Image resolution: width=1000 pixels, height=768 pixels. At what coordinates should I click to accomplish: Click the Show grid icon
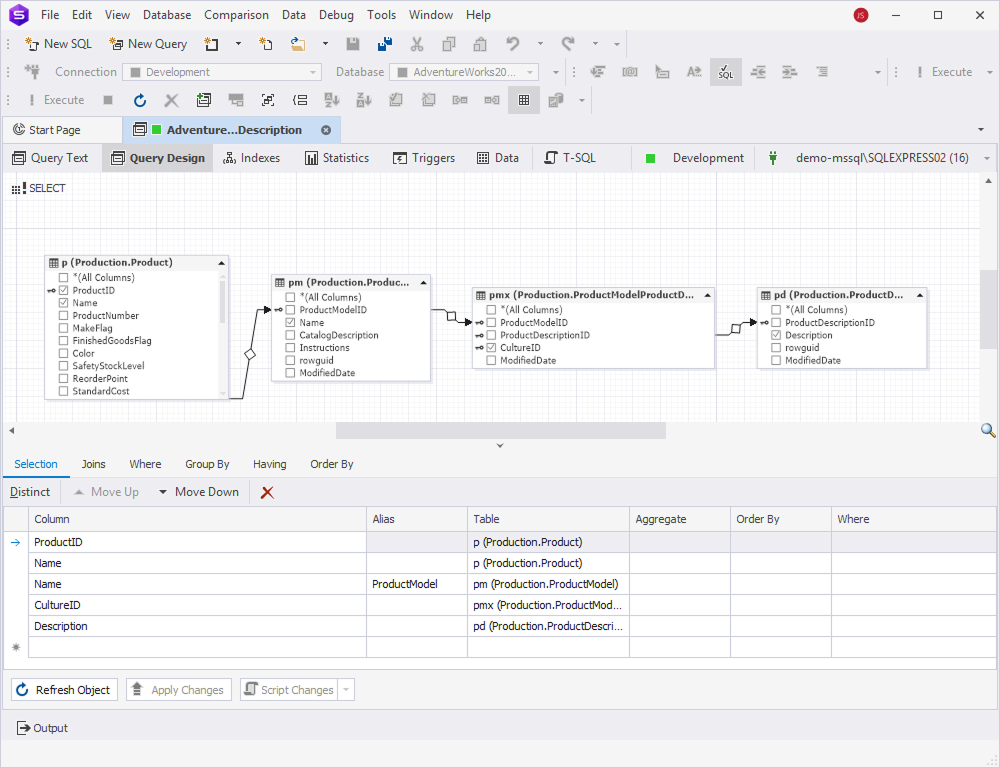[x=524, y=100]
